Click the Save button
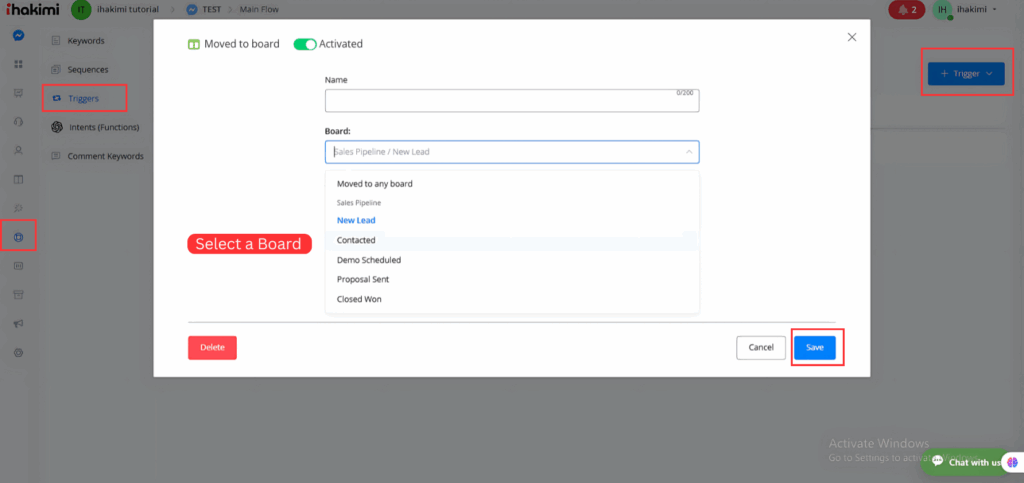 click(x=815, y=347)
